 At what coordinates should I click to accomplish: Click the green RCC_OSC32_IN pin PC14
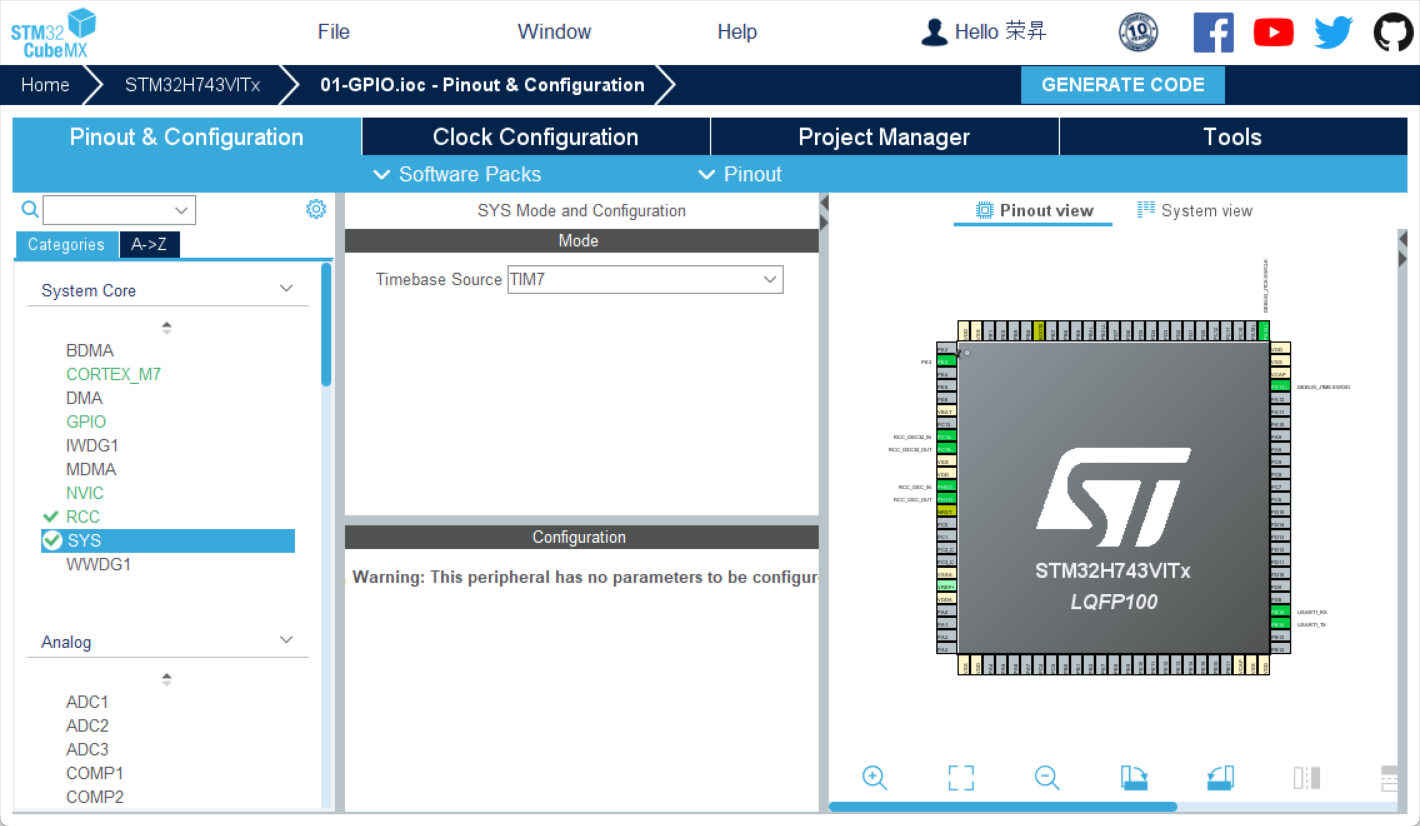(946, 437)
